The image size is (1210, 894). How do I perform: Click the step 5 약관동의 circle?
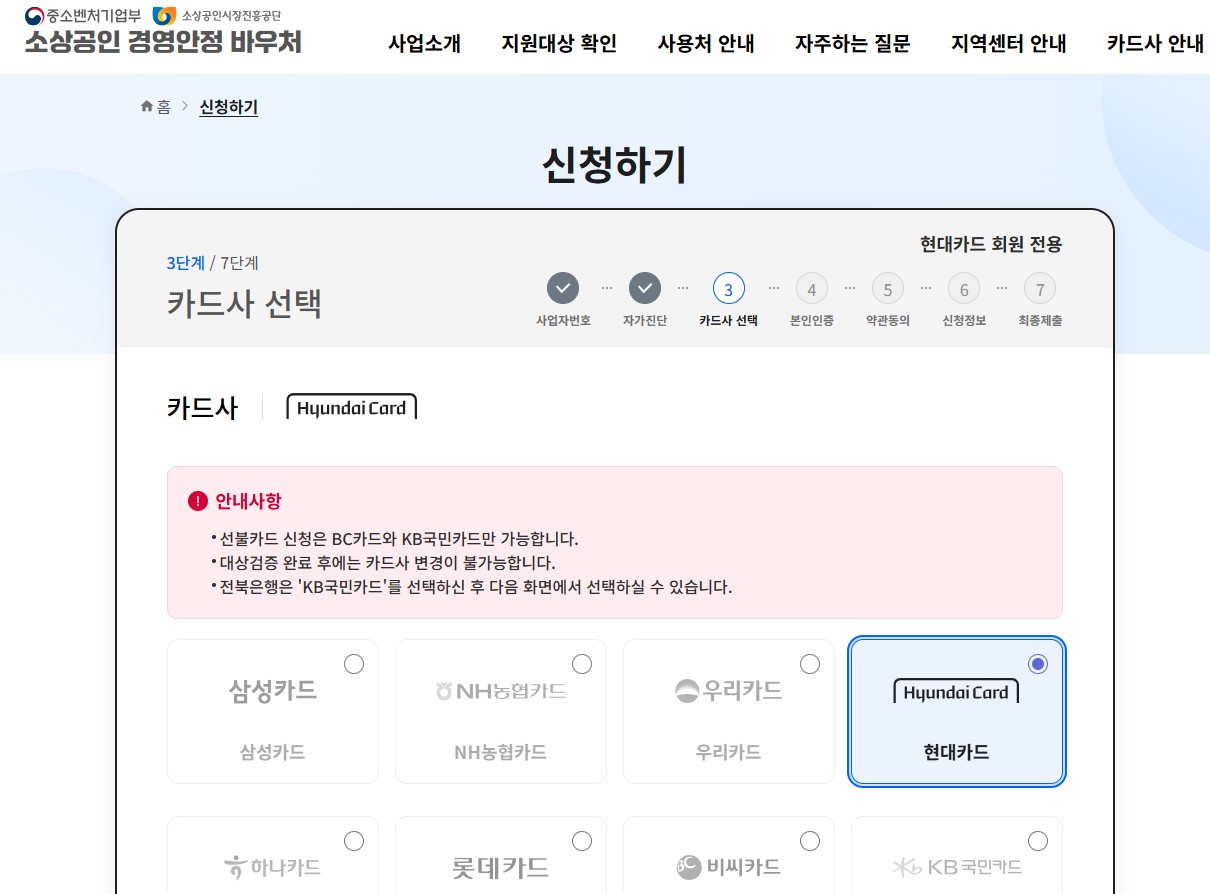coord(888,289)
